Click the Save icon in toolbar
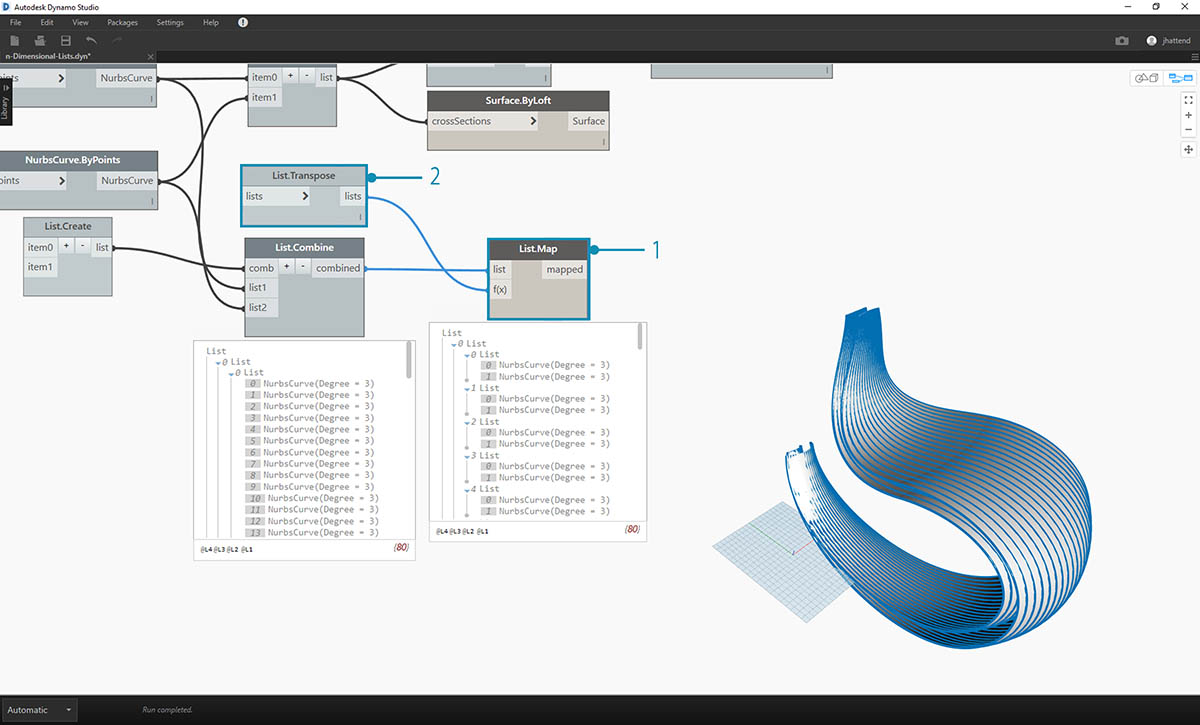 (x=66, y=40)
